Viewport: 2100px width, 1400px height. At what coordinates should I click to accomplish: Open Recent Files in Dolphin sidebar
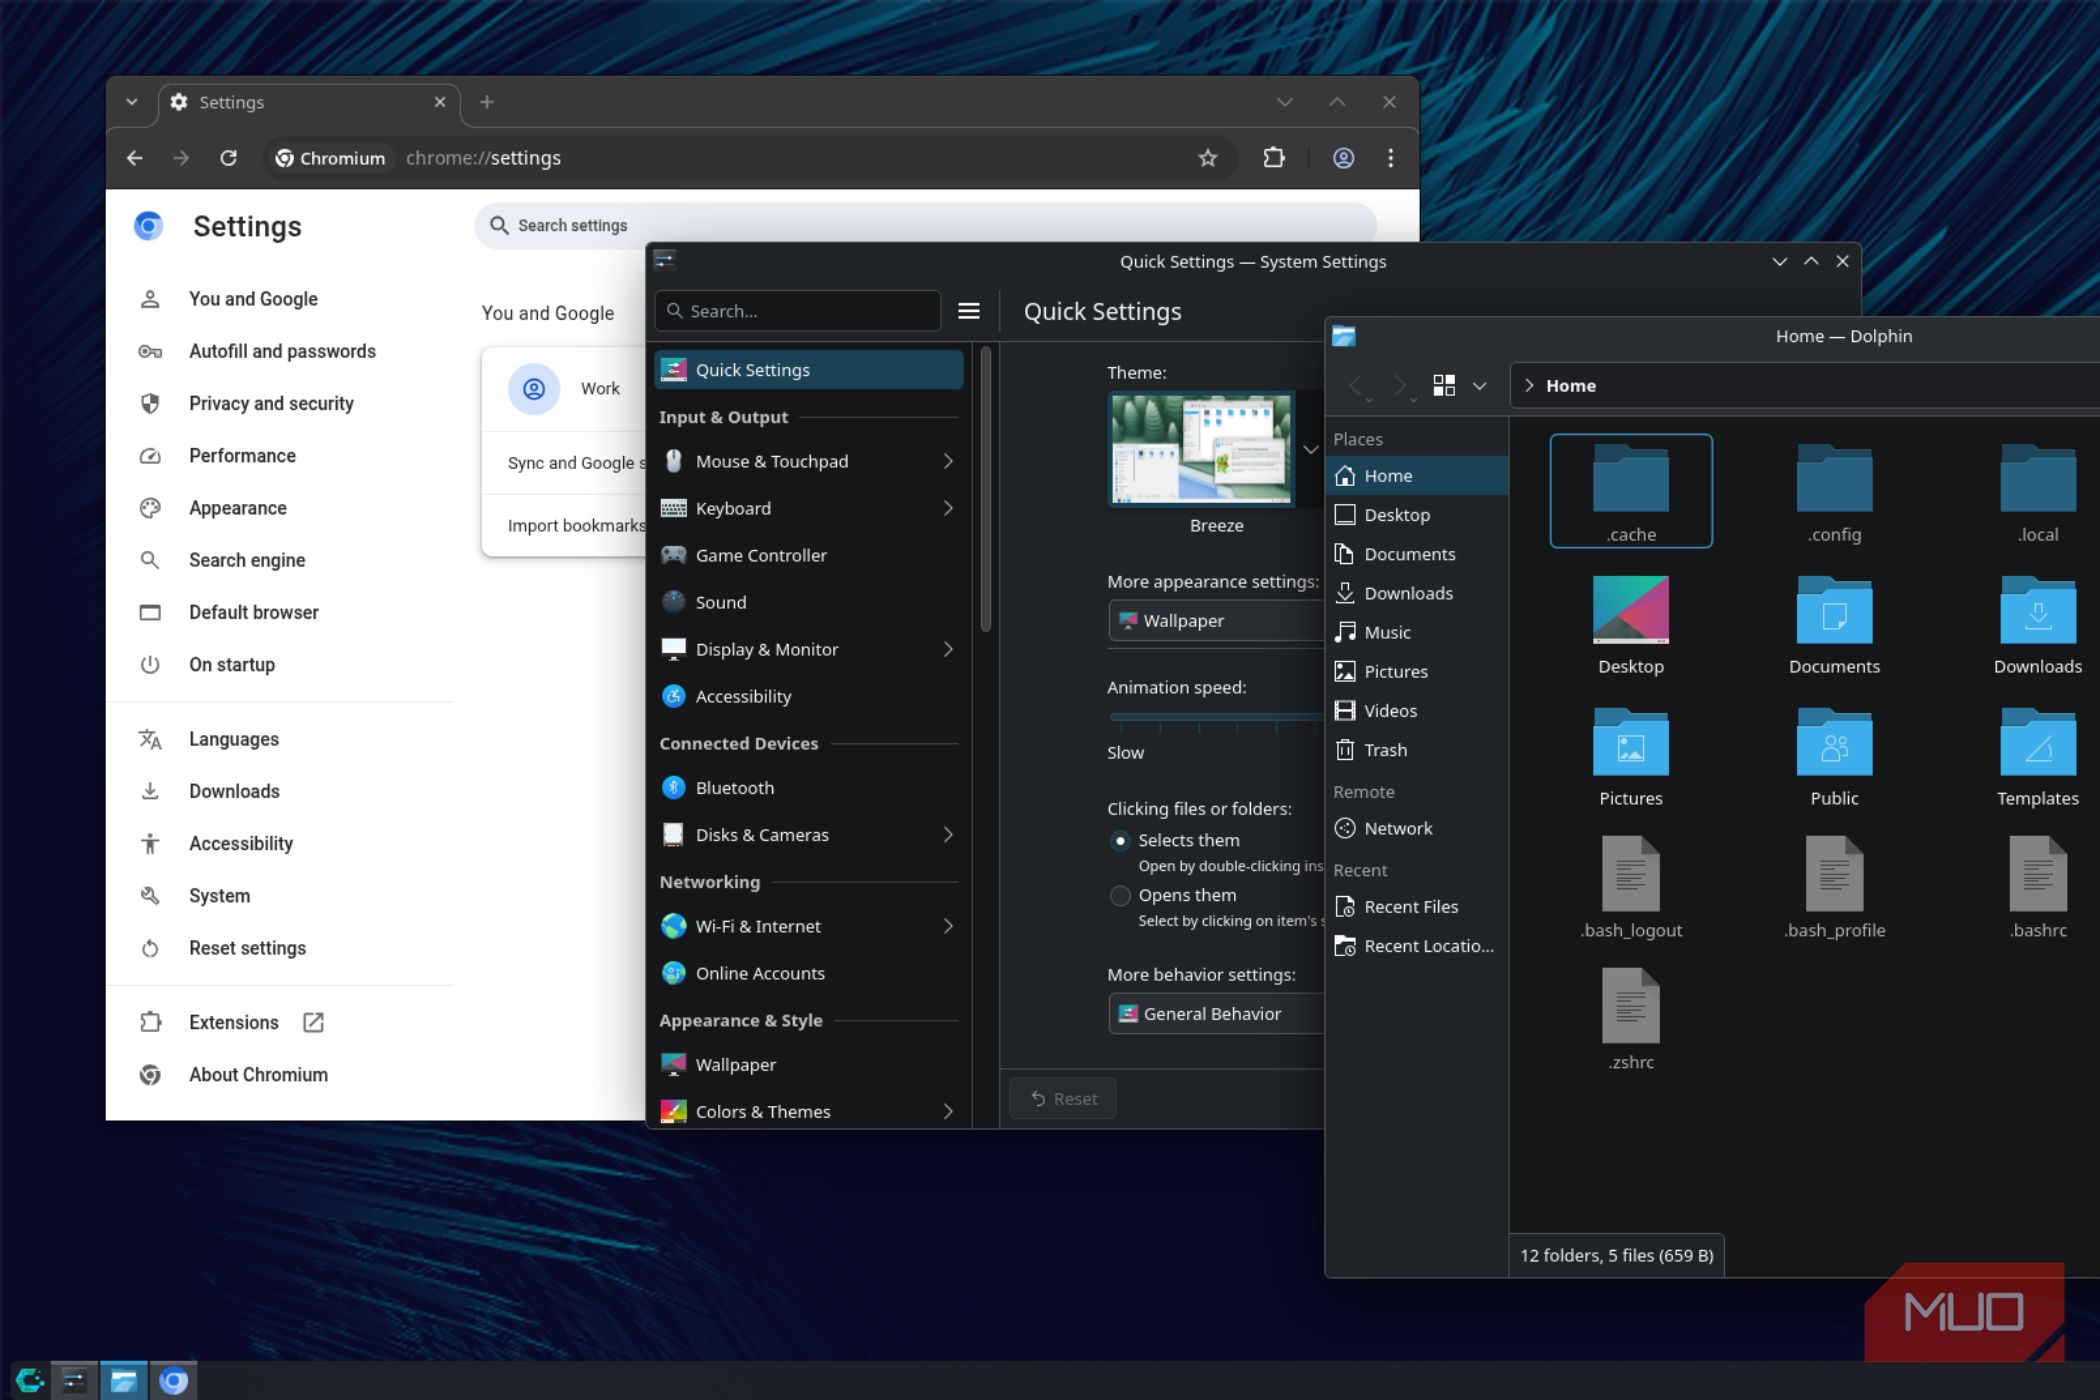(1417, 907)
